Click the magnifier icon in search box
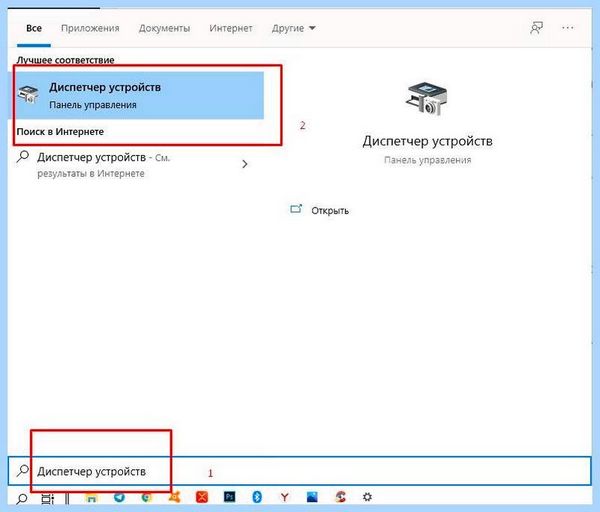 (x=23, y=471)
